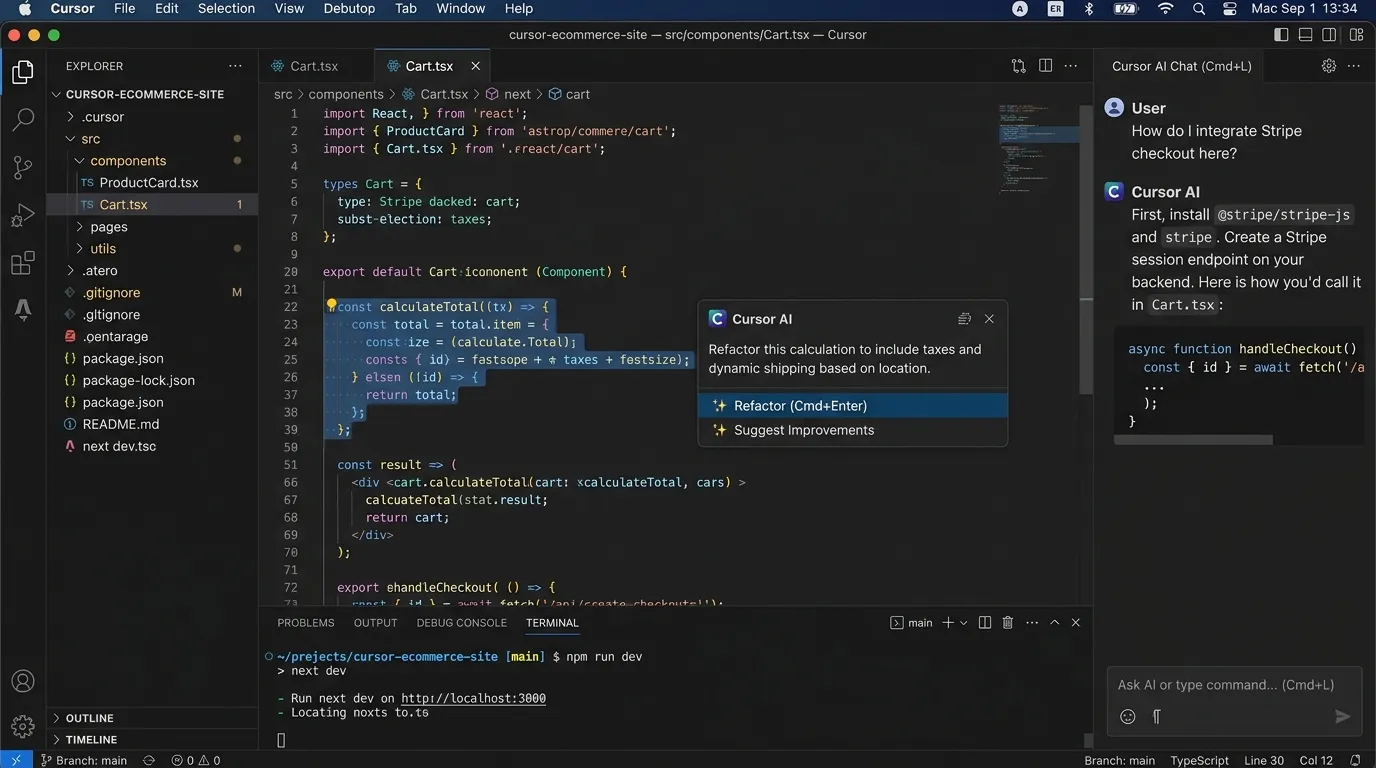The width and height of the screenshot is (1376, 768).
Task: Open the Search view in activity bar
Action: (x=23, y=119)
